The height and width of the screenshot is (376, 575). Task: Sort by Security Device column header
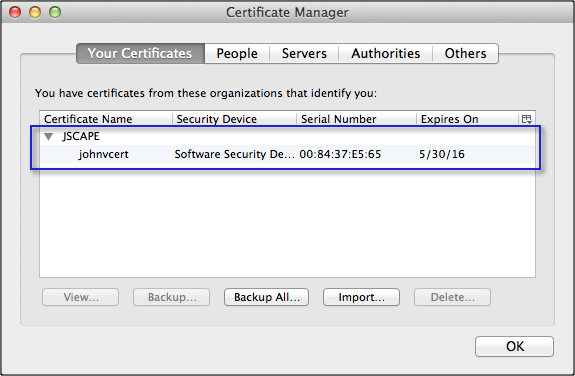(x=234, y=119)
